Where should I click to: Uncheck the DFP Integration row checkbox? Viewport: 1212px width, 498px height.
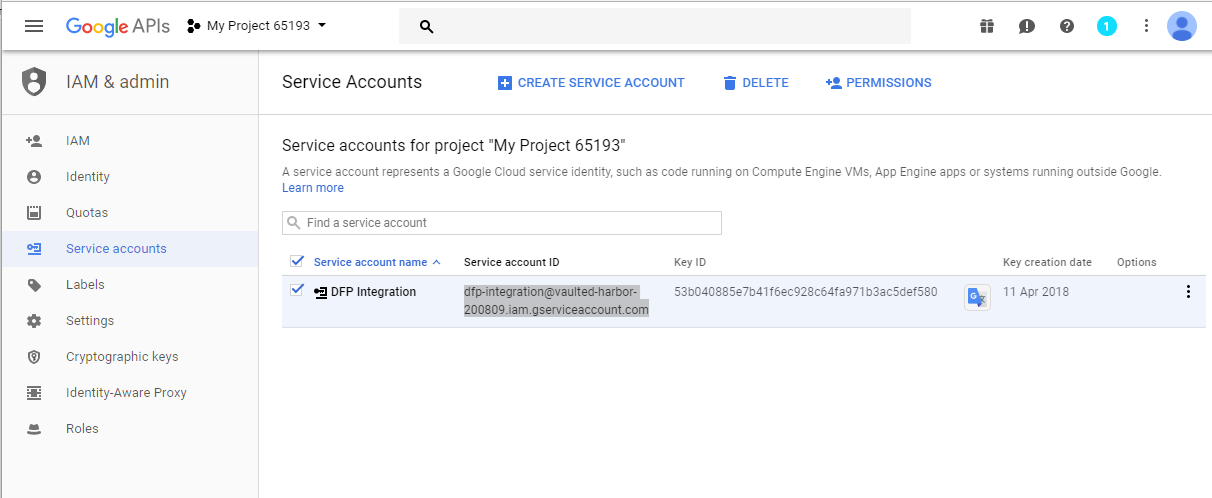297,291
